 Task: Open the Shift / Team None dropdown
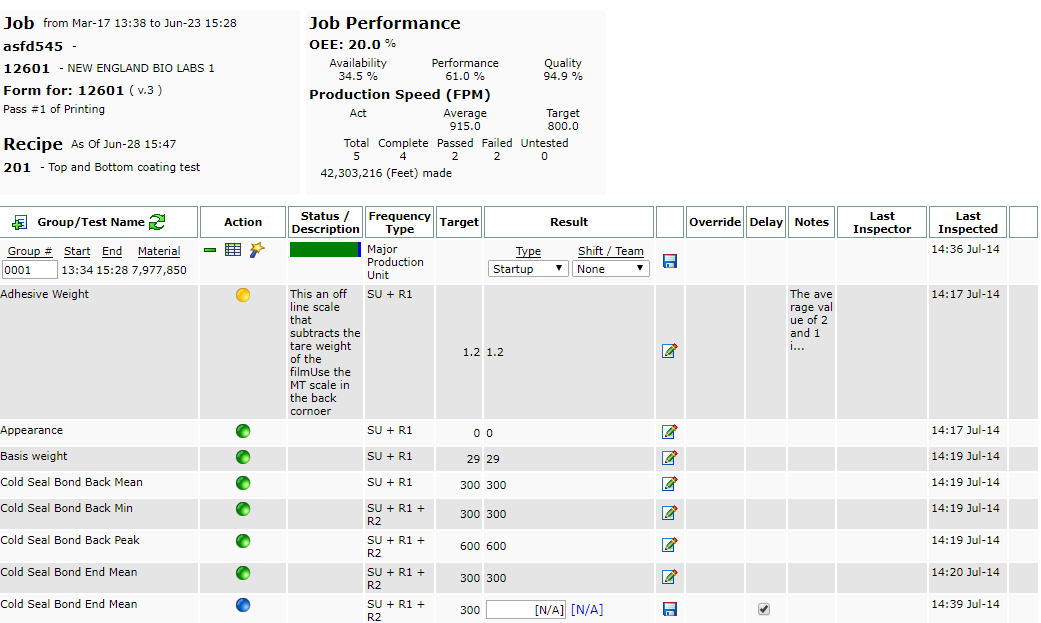(x=611, y=268)
